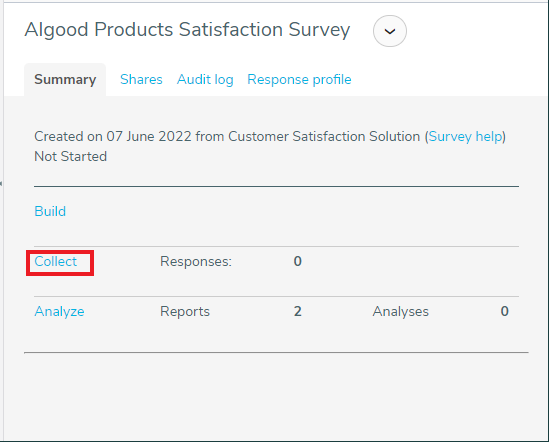
Task: Click the Analyses label
Action: [x=401, y=312]
